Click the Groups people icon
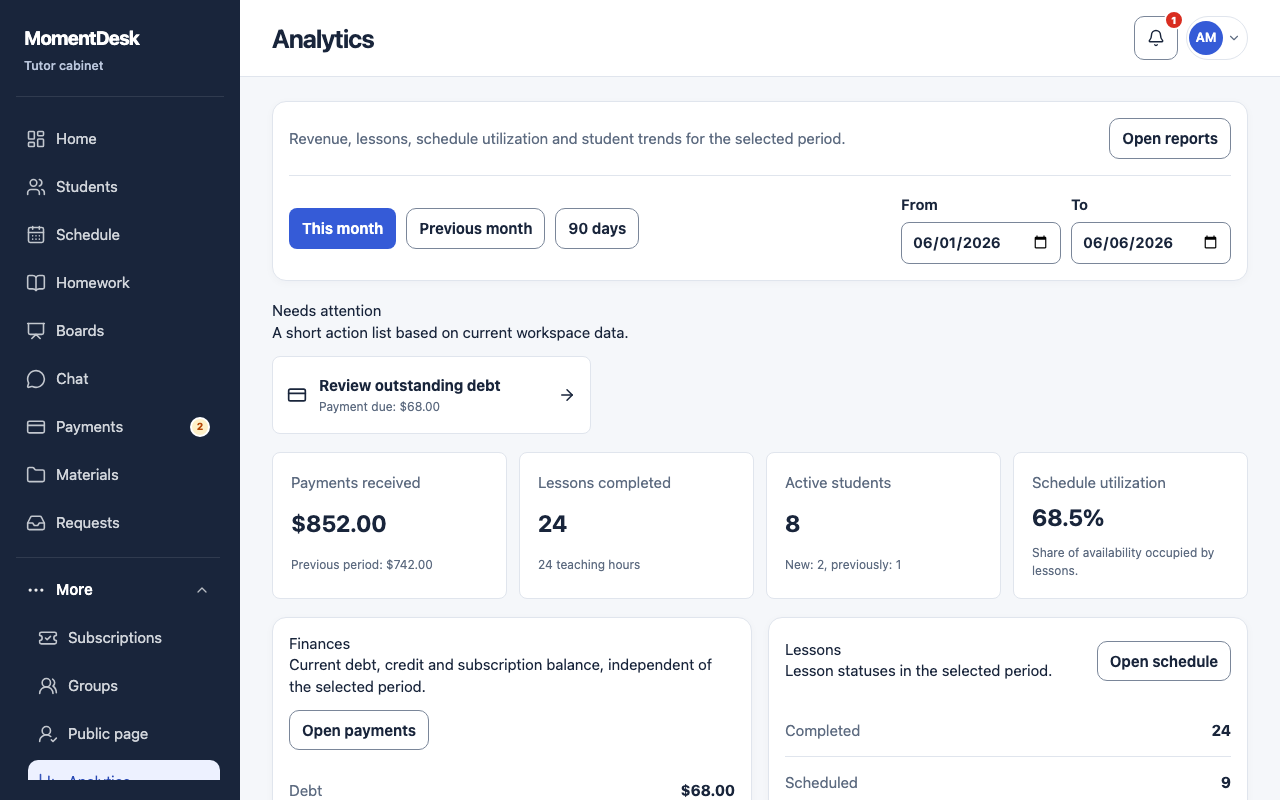The height and width of the screenshot is (800, 1280). coord(48,686)
